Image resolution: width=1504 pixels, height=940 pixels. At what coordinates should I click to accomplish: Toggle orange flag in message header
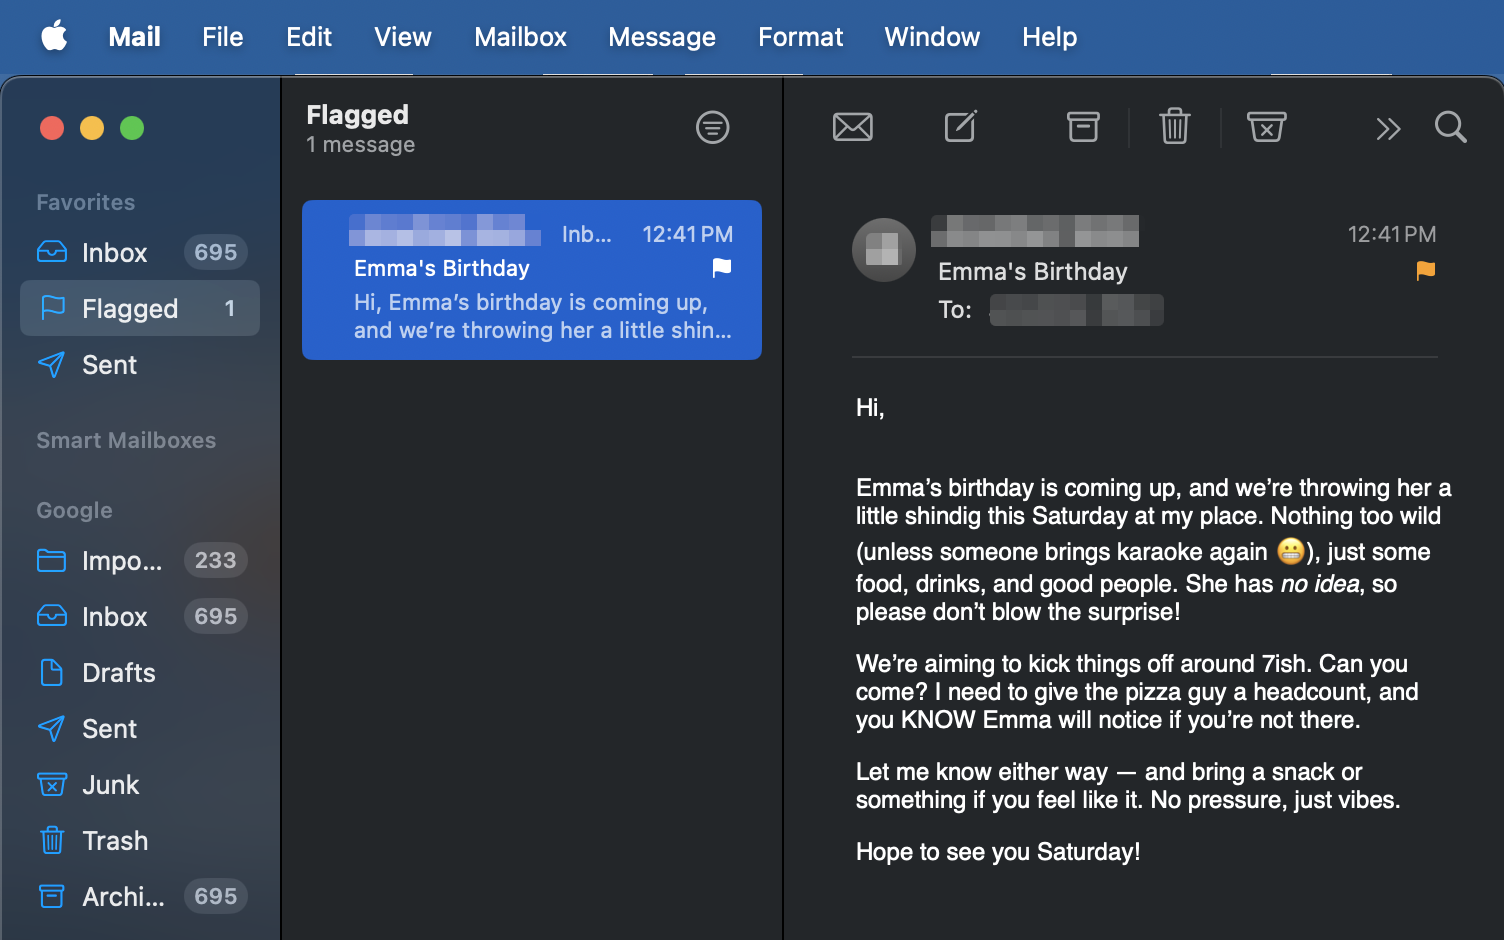pyautogui.click(x=1426, y=270)
